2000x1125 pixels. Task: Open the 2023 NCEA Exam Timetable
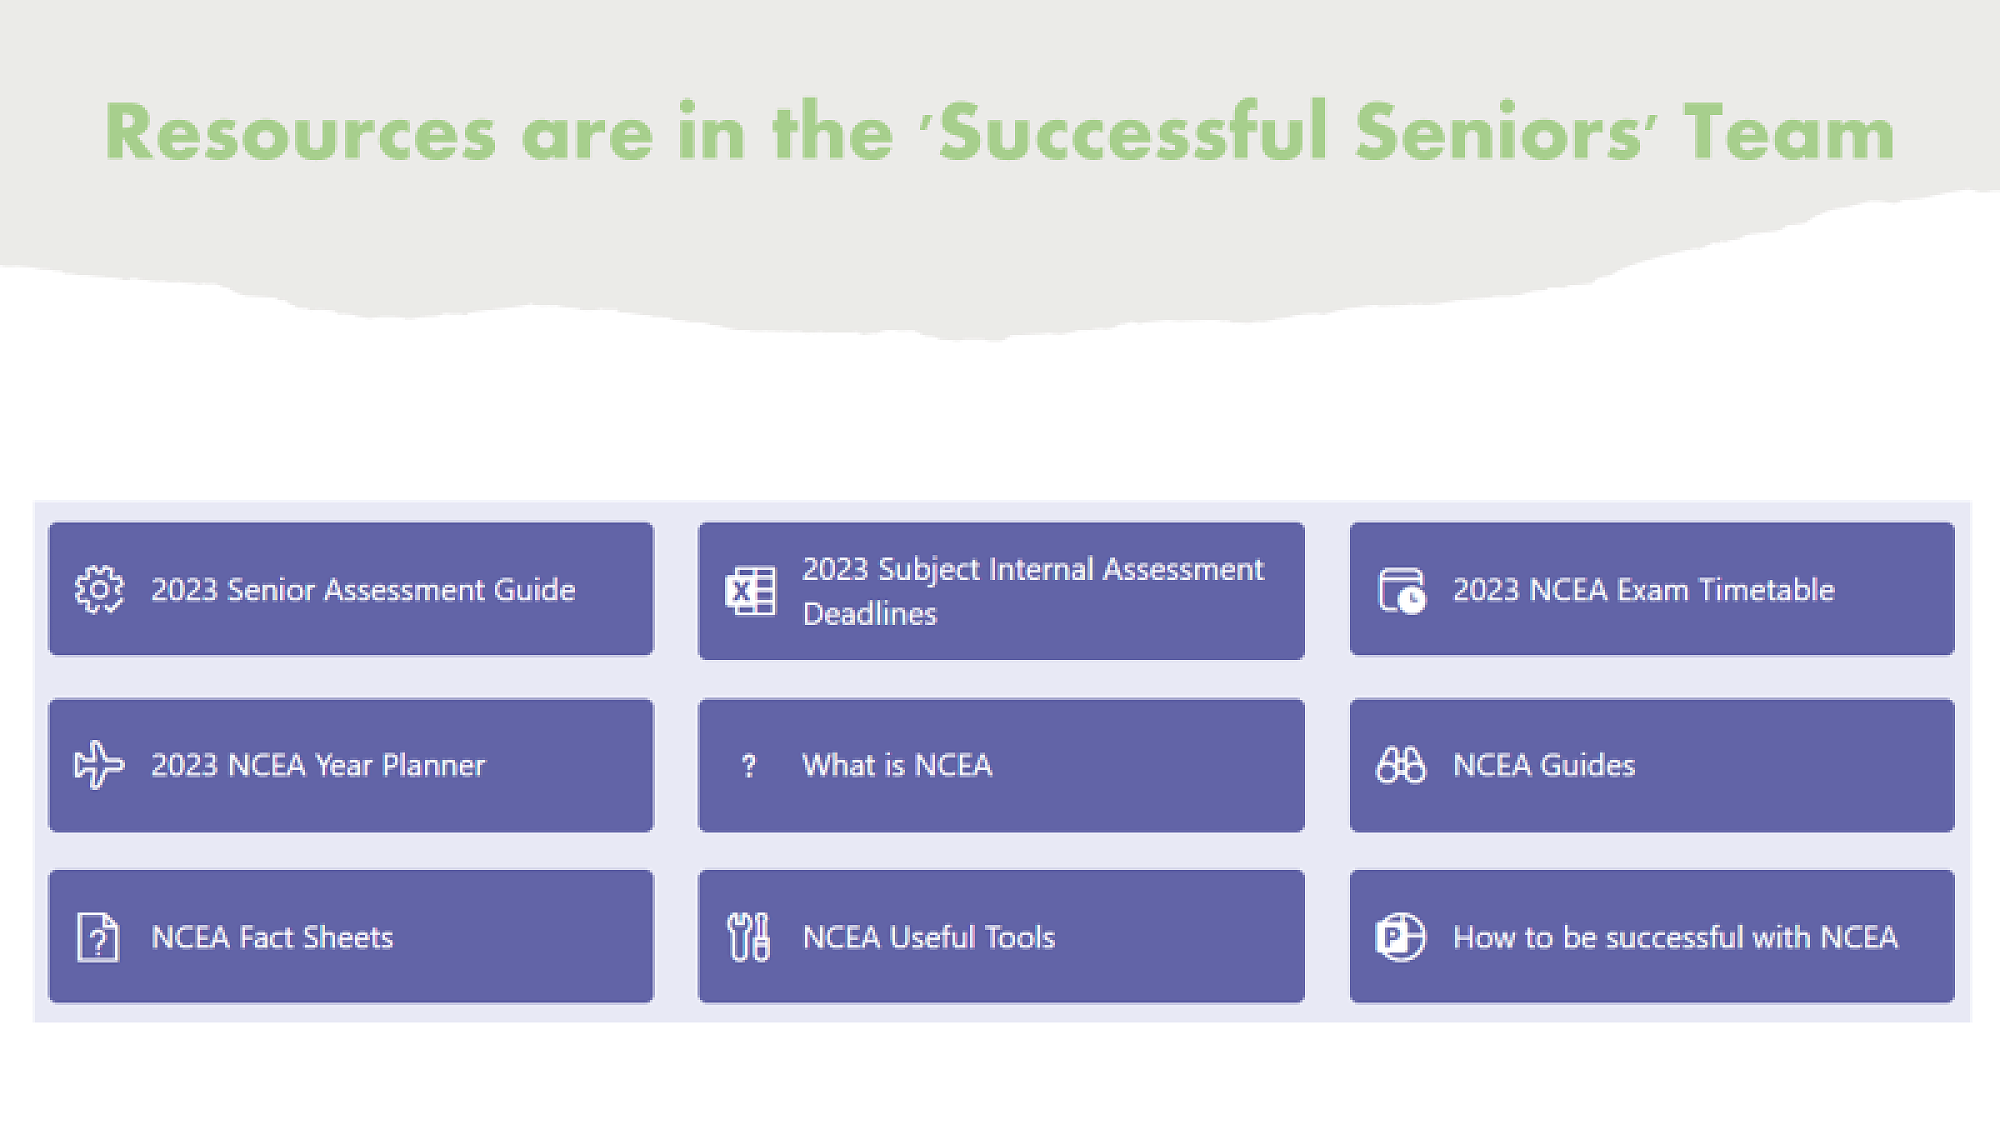(x=1643, y=590)
